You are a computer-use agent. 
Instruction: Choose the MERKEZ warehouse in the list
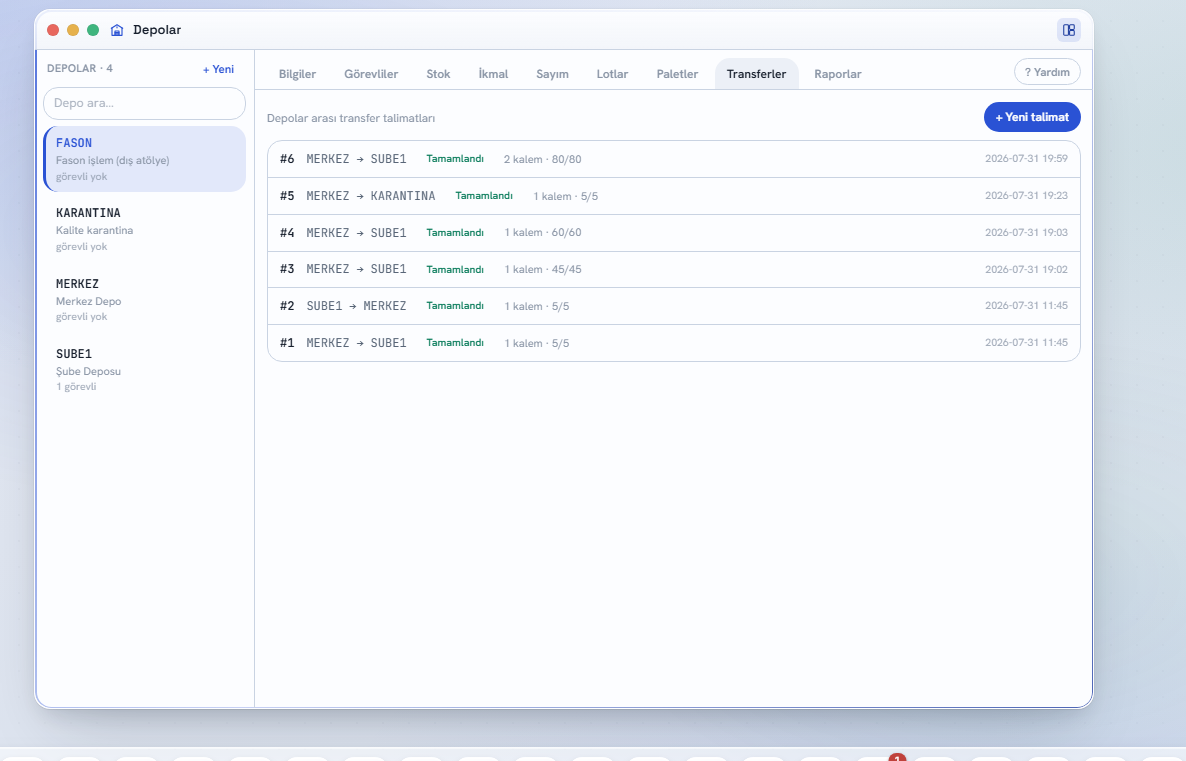pos(144,300)
